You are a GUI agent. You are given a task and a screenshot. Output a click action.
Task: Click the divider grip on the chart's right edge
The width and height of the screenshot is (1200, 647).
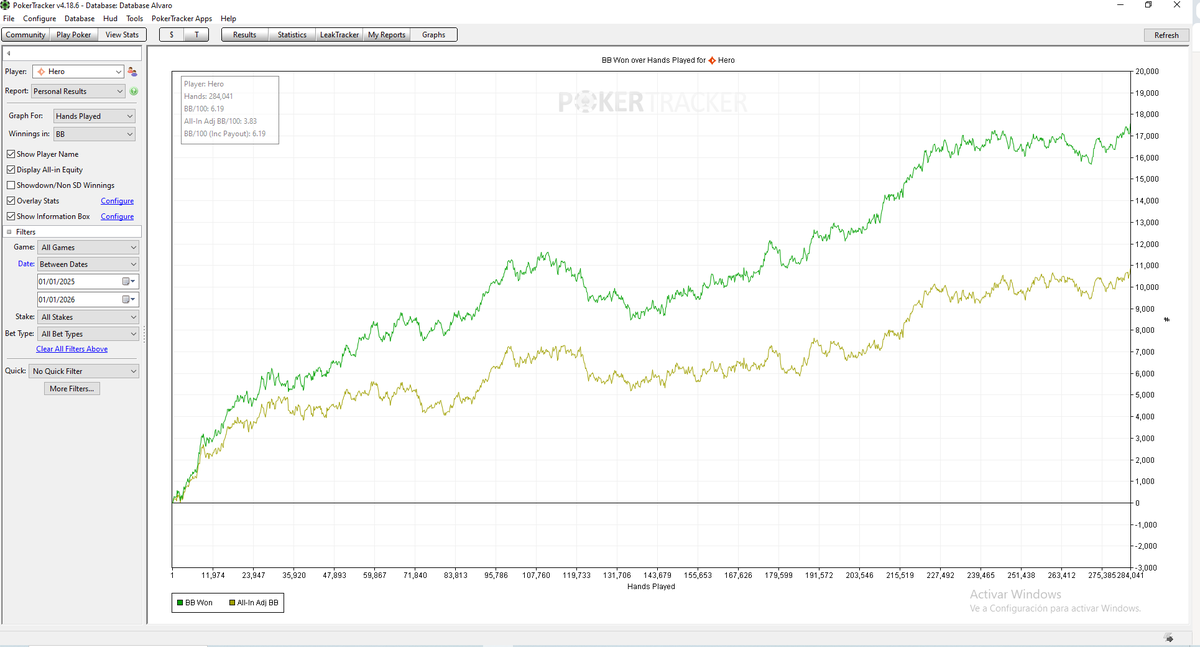(x=1168, y=319)
